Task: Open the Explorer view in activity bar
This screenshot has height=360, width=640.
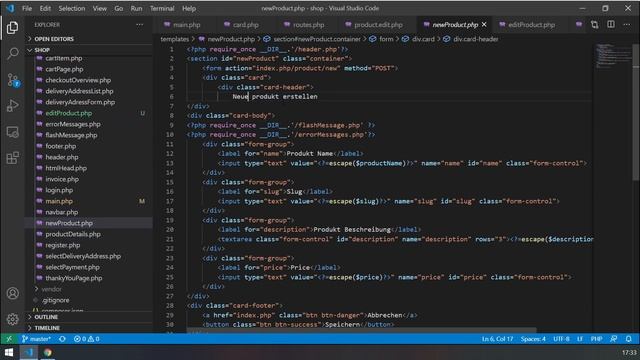Action: (13, 28)
